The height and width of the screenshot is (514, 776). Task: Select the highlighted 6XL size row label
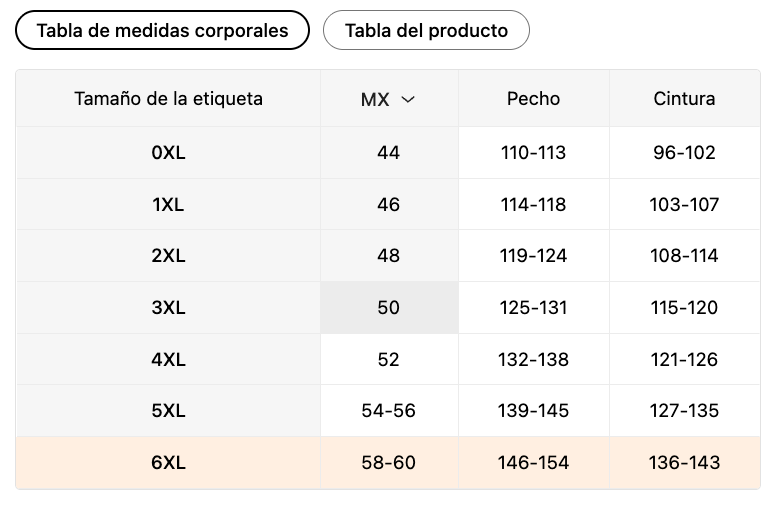coord(168,463)
